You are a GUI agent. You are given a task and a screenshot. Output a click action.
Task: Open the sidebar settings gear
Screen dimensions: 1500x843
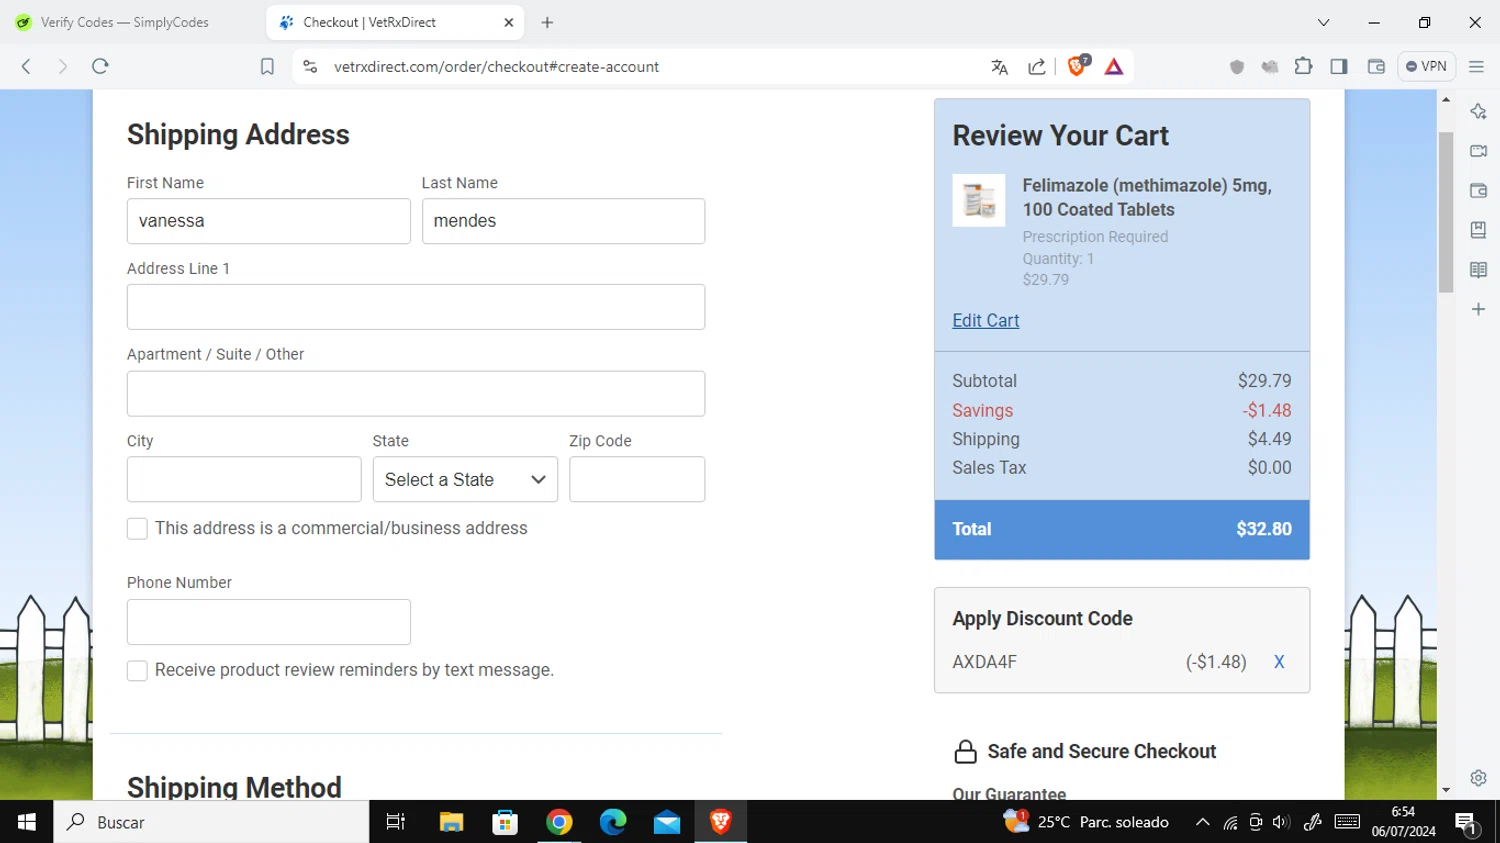pyautogui.click(x=1478, y=778)
